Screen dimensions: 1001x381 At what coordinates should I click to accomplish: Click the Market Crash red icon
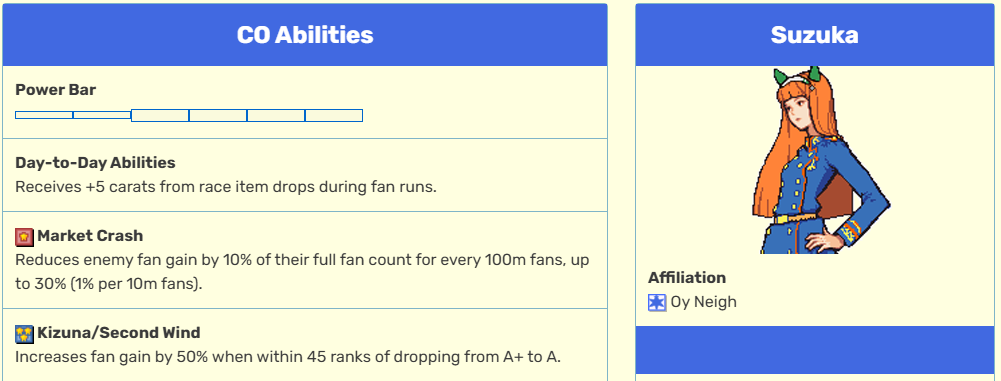coord(24,237)
